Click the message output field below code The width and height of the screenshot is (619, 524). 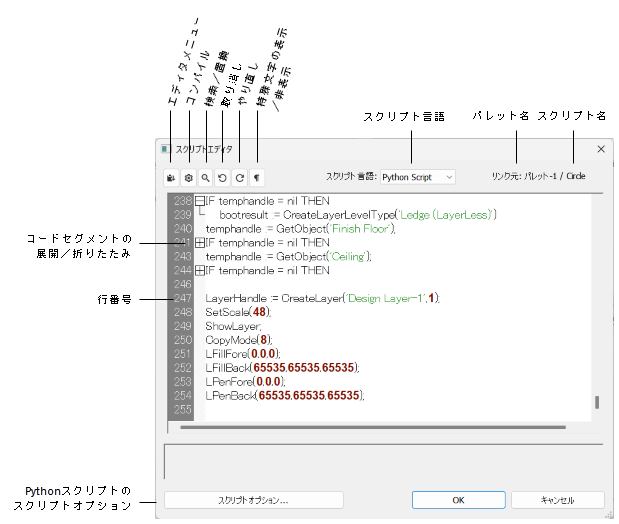pyautogui.click(x=382, y=460)
